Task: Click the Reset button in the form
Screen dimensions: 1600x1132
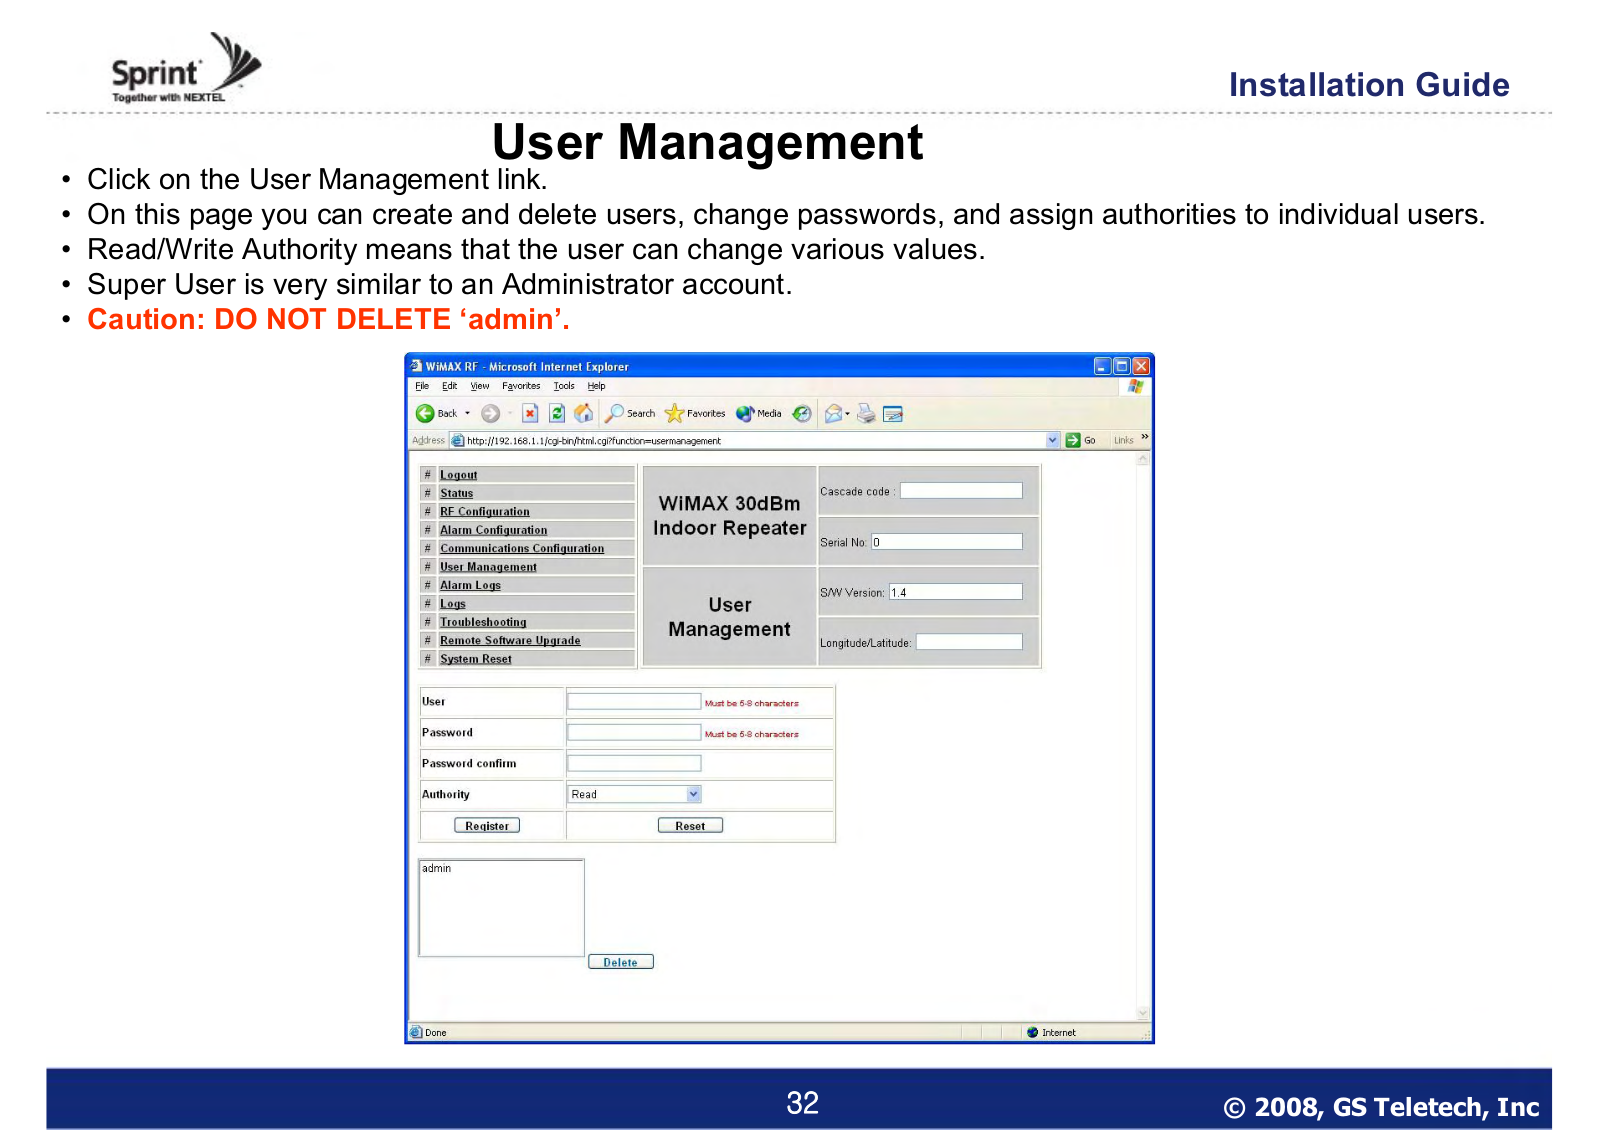Action: (690, 826)
